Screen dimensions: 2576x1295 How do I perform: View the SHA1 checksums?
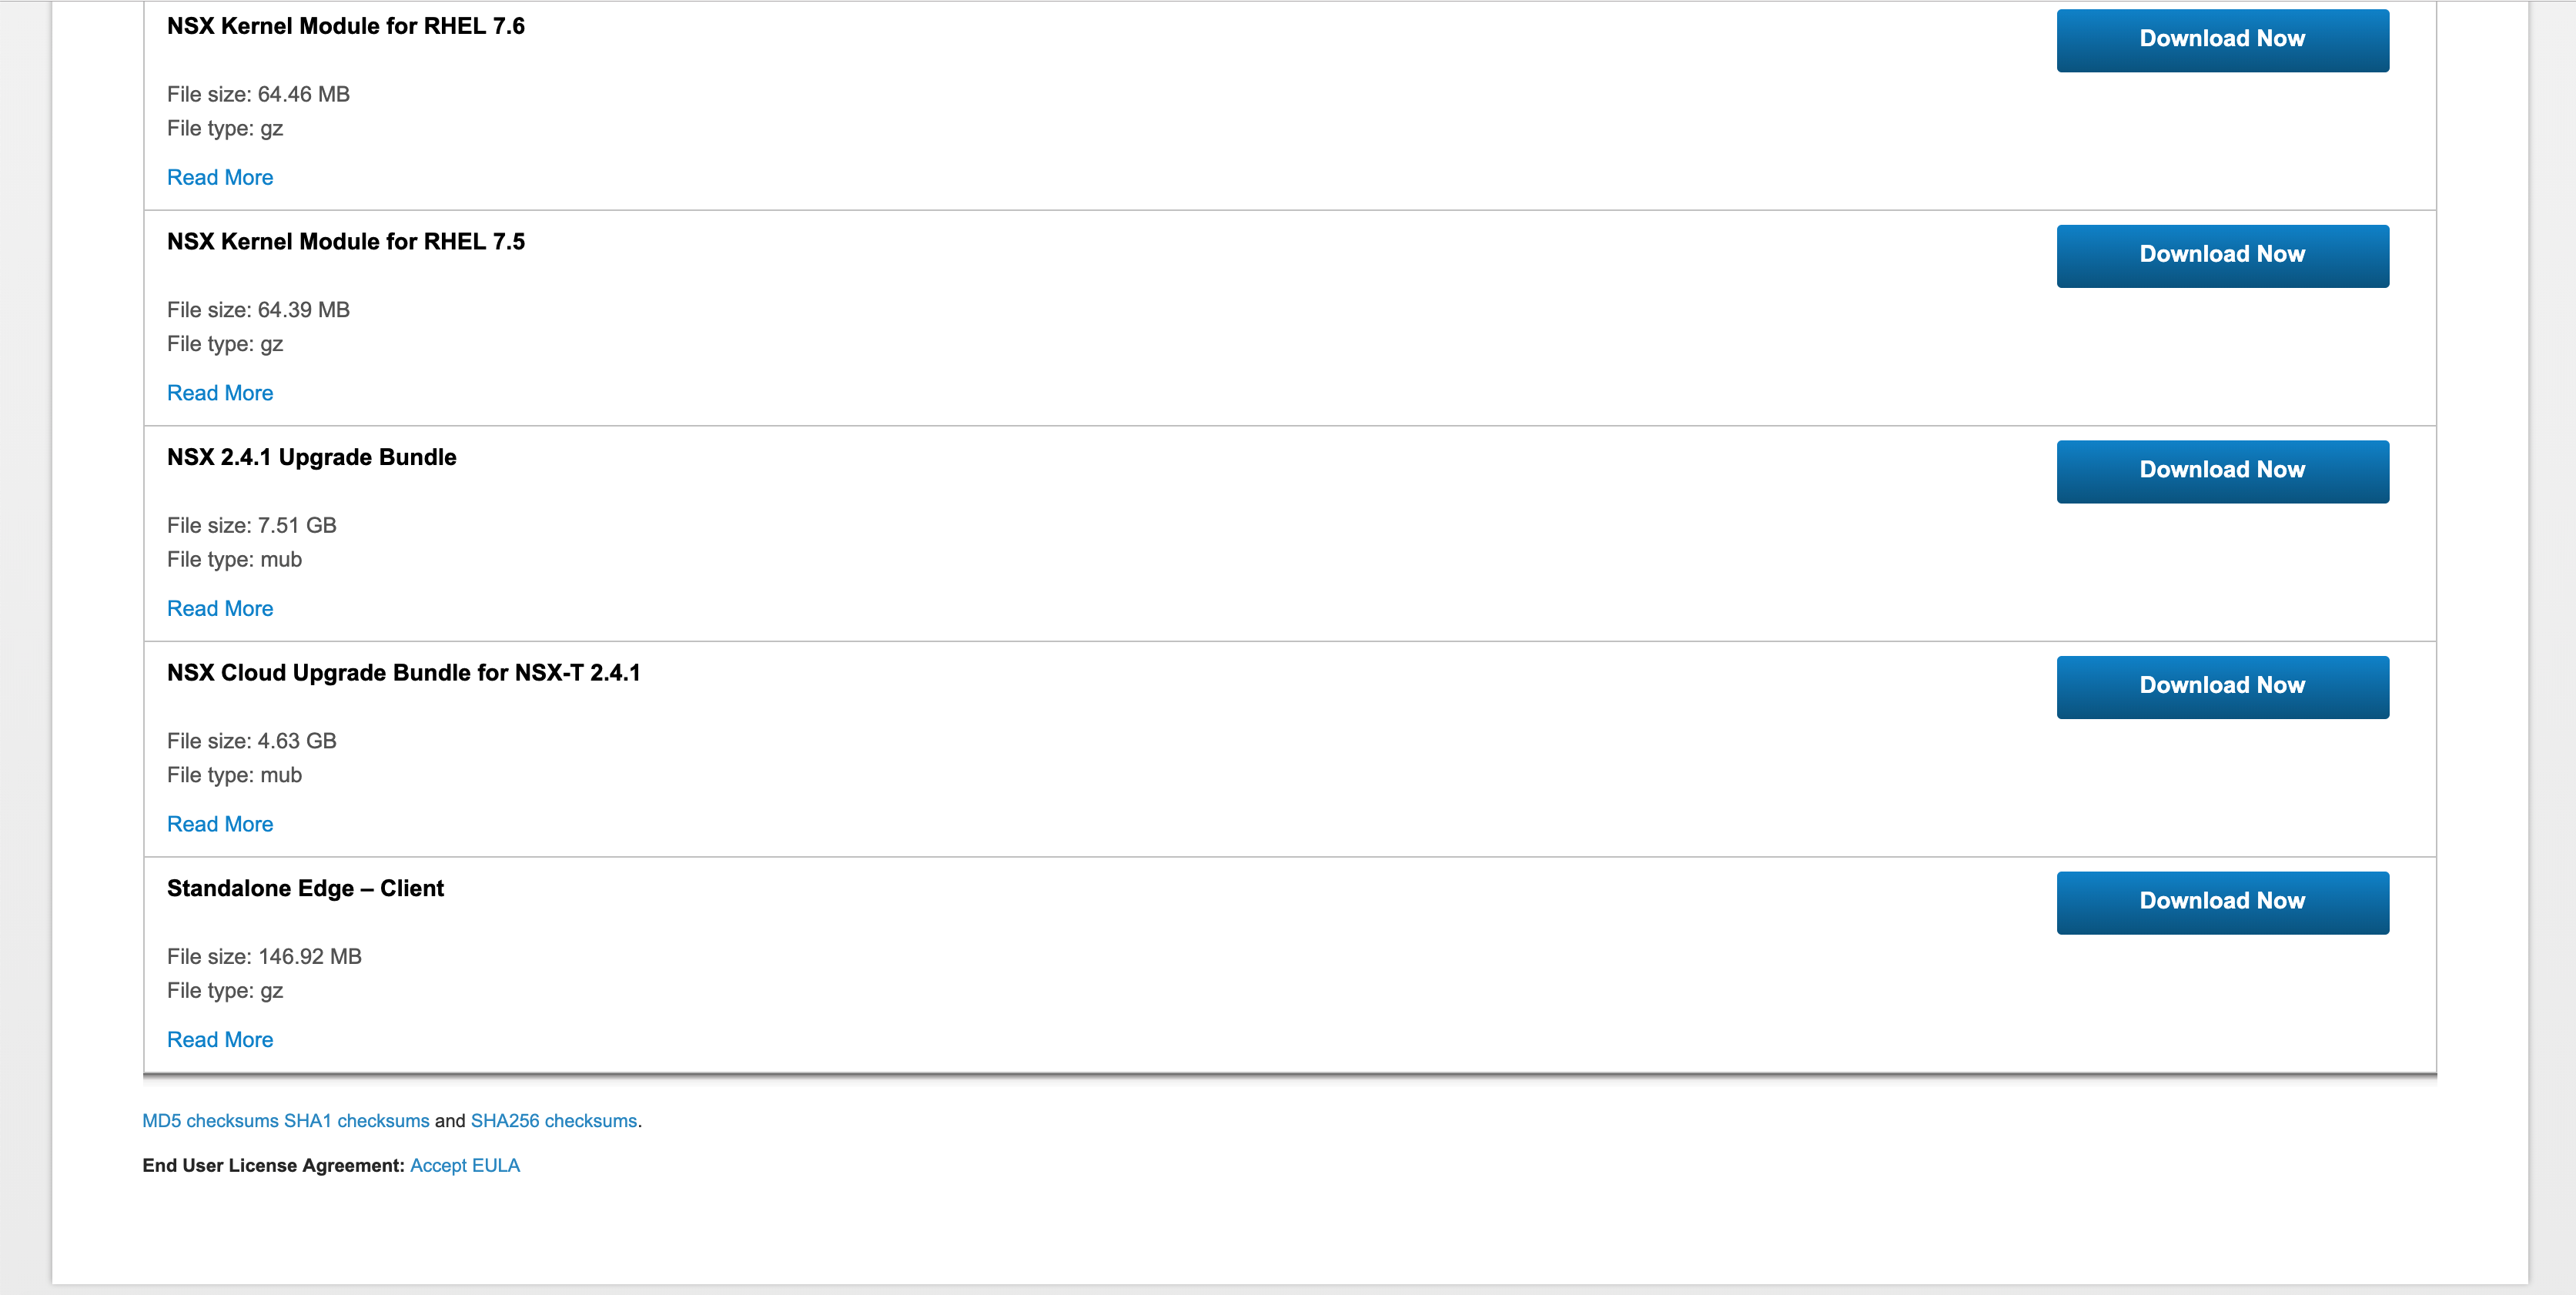(x=356, y=1121)
